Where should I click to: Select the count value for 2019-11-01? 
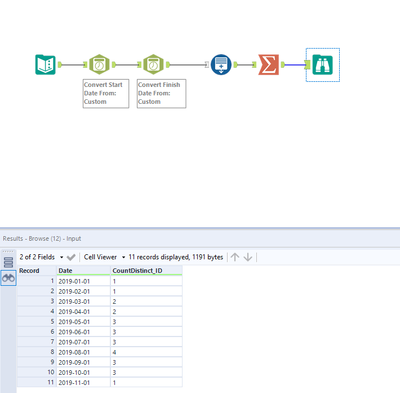pos(146,383)
